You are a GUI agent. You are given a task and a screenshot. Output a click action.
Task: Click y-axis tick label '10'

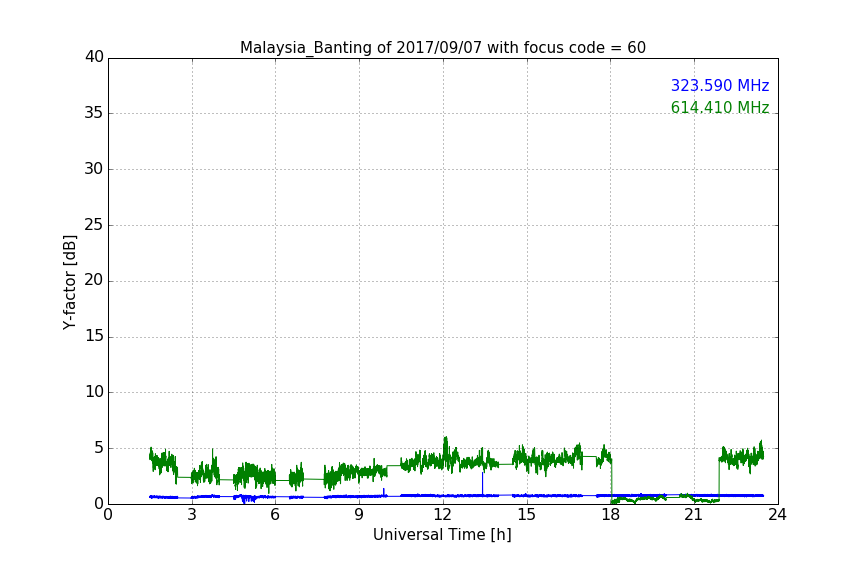point(94,392)
